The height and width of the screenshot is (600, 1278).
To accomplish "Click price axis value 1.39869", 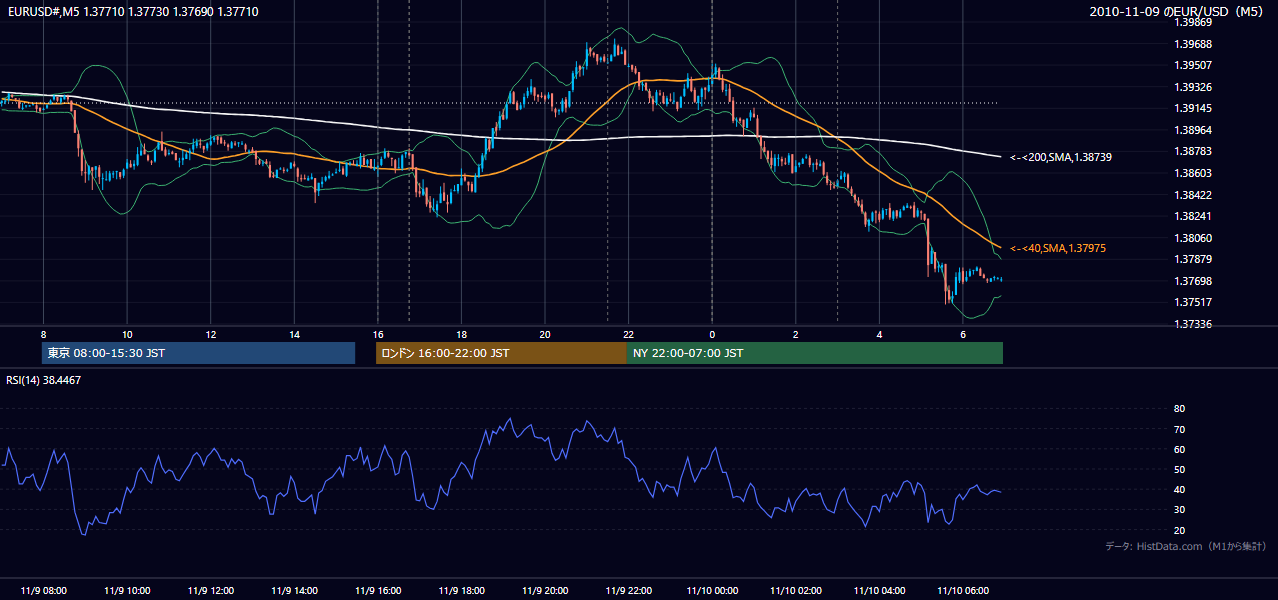I will coord(1192,22).
